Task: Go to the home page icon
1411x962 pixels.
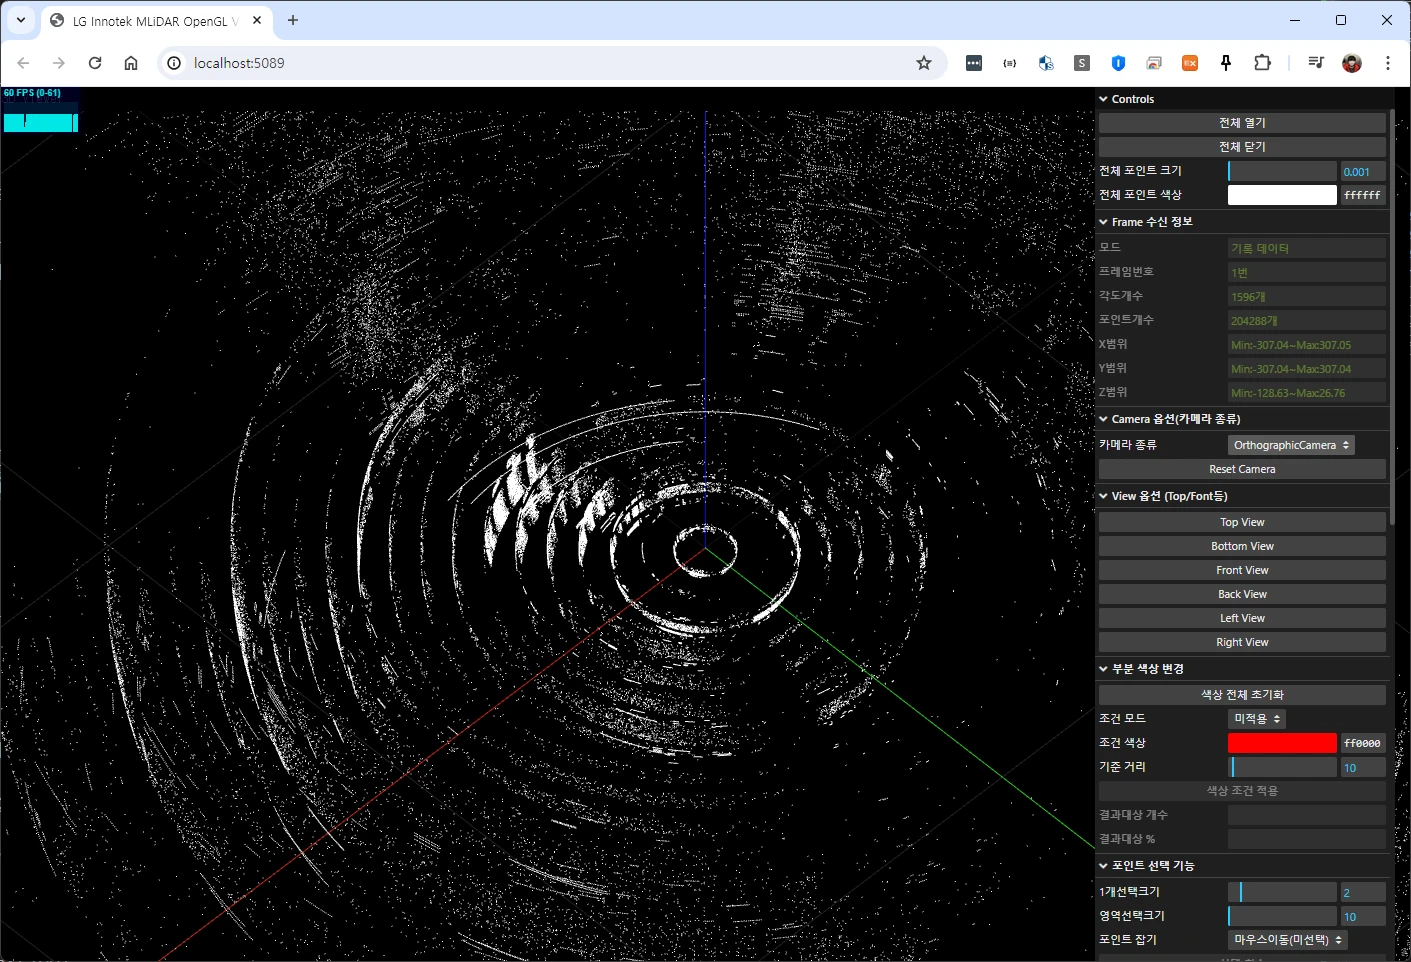Action: point(131,63)
